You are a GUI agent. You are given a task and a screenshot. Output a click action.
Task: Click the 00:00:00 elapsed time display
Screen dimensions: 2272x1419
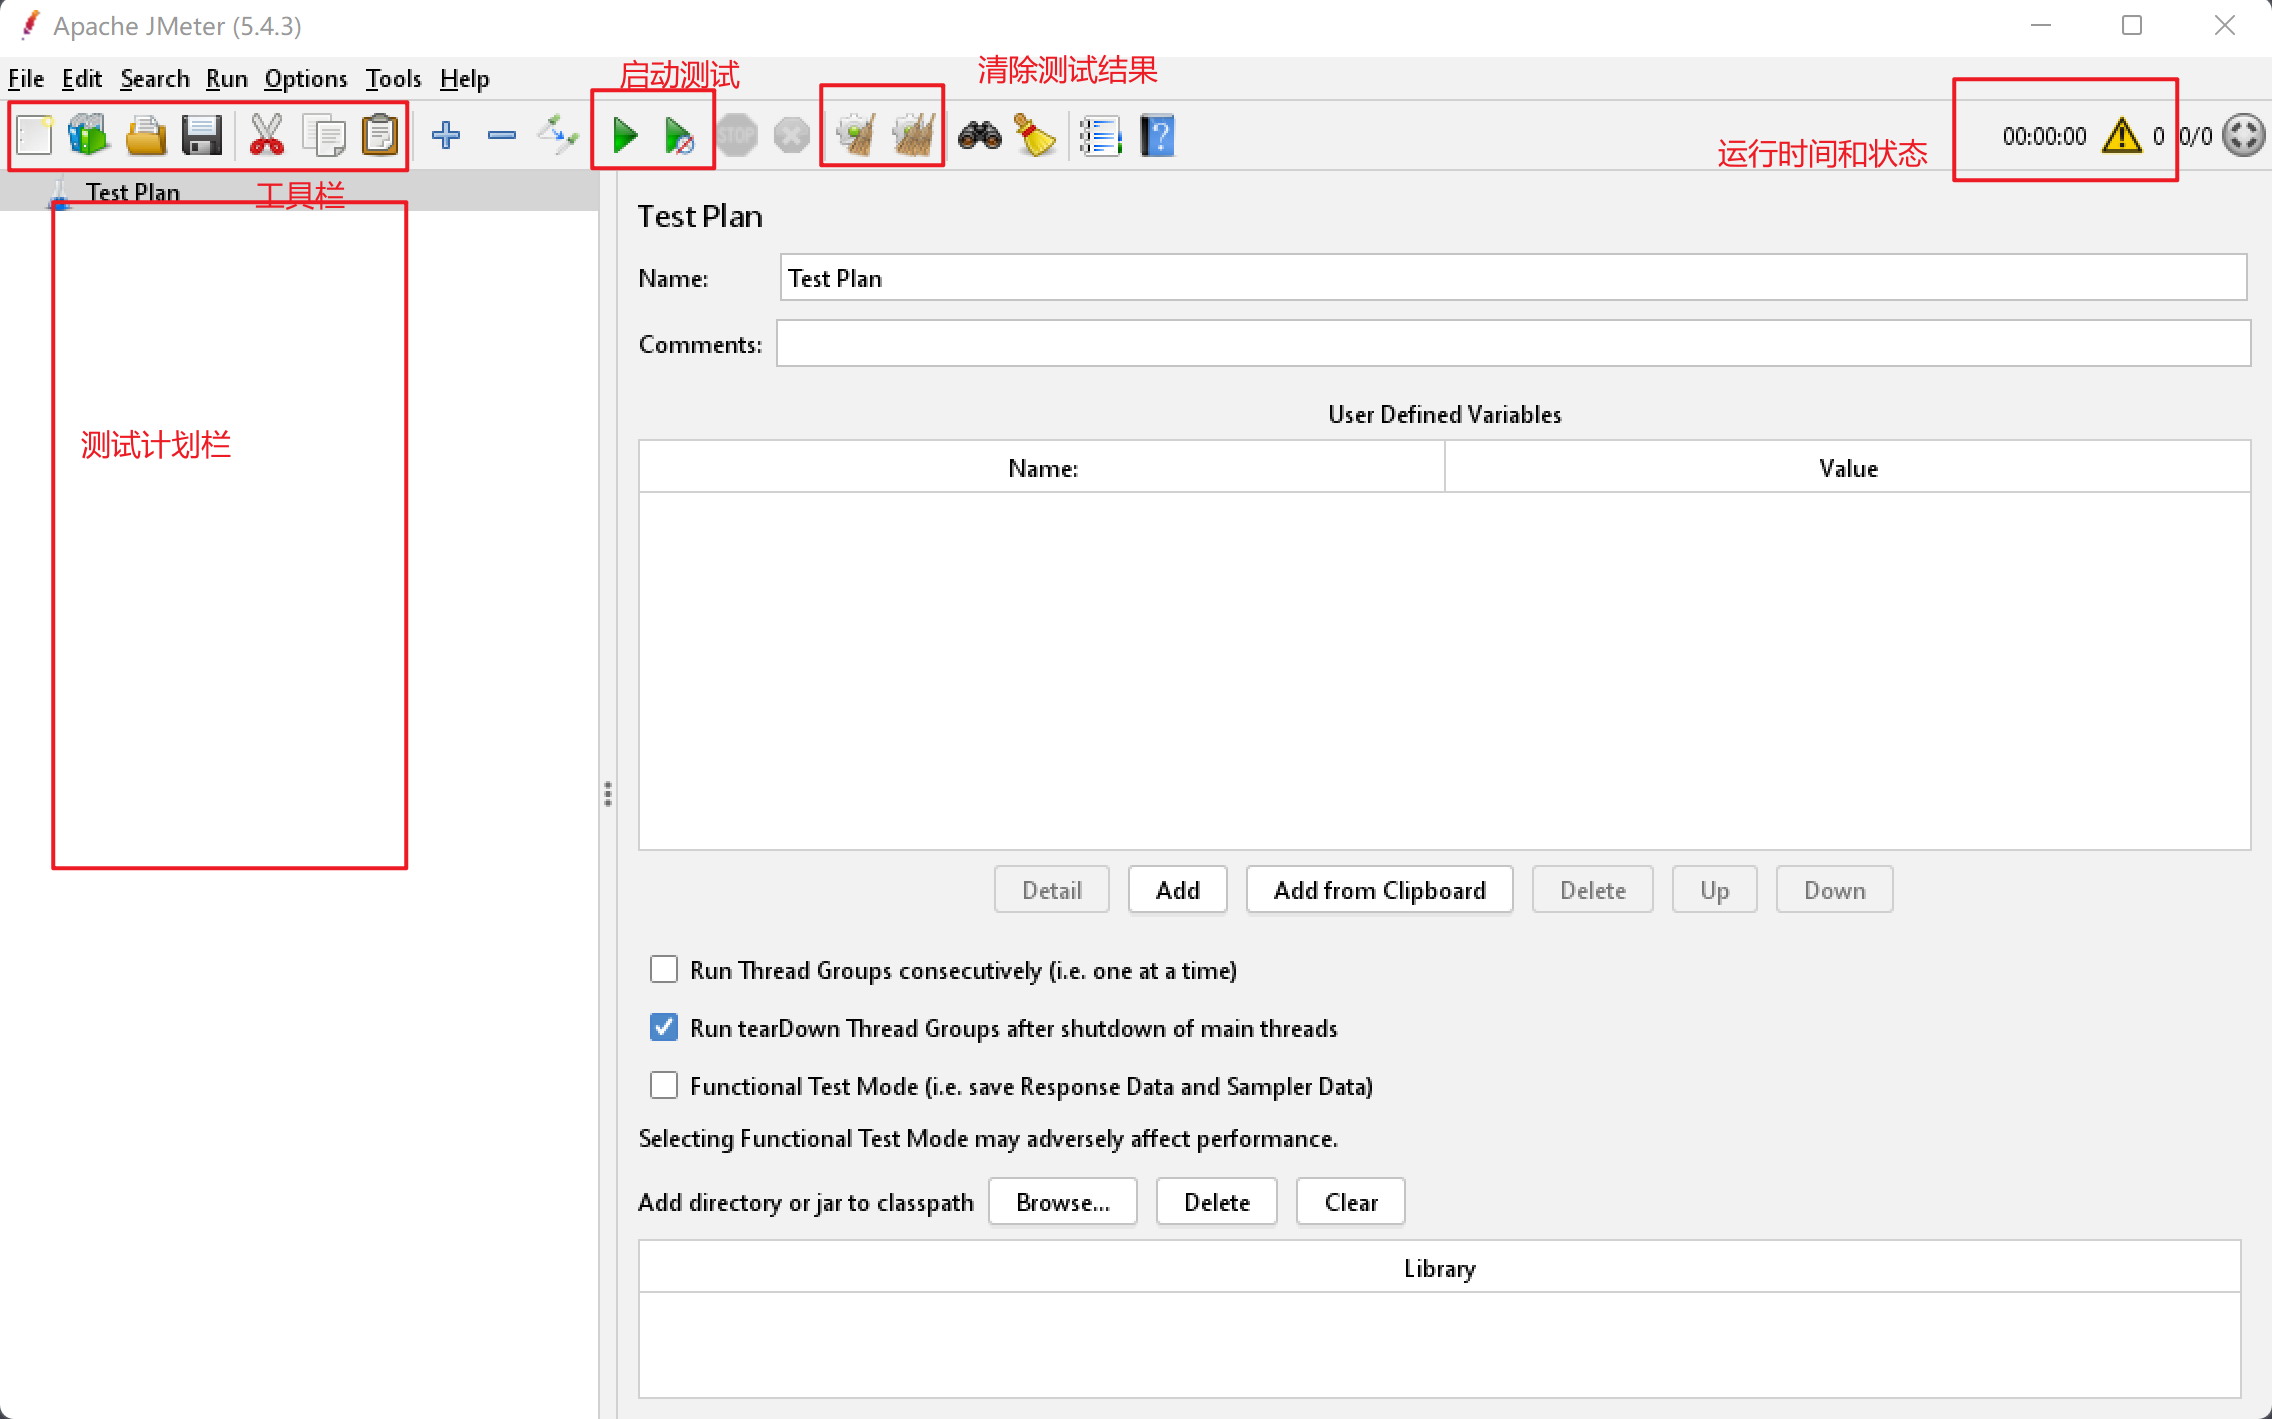(2044, 136)
